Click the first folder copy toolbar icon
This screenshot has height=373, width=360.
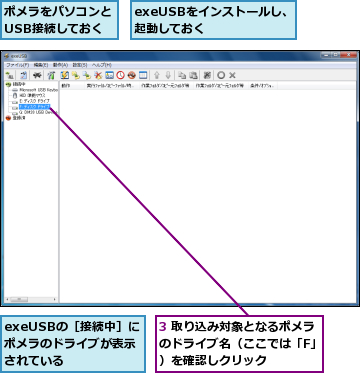pos(76,75)
